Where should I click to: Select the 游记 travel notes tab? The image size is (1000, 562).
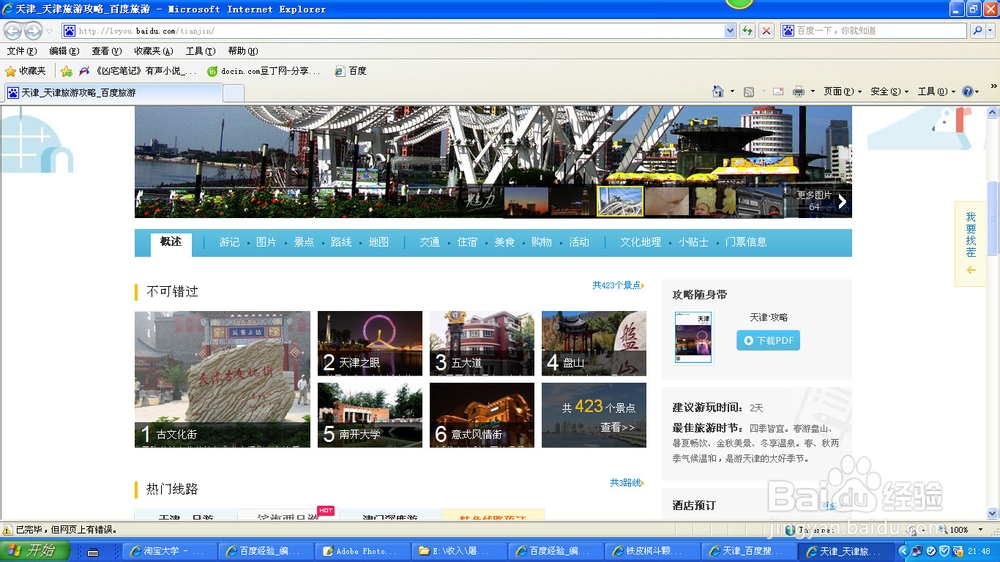(x=229, y=242)
